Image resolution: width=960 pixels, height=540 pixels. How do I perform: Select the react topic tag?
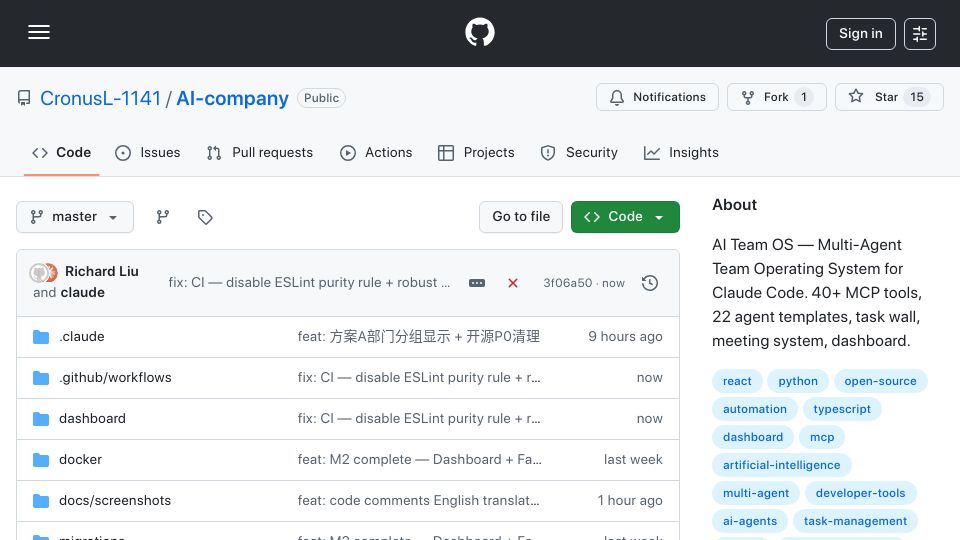[x=737, y=381]
